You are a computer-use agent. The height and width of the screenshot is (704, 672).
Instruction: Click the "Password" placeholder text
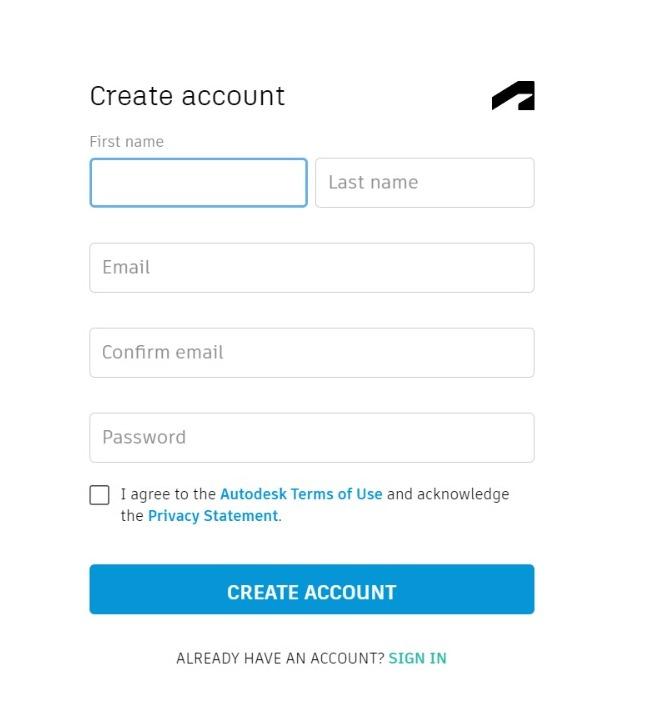pos(144,438)
